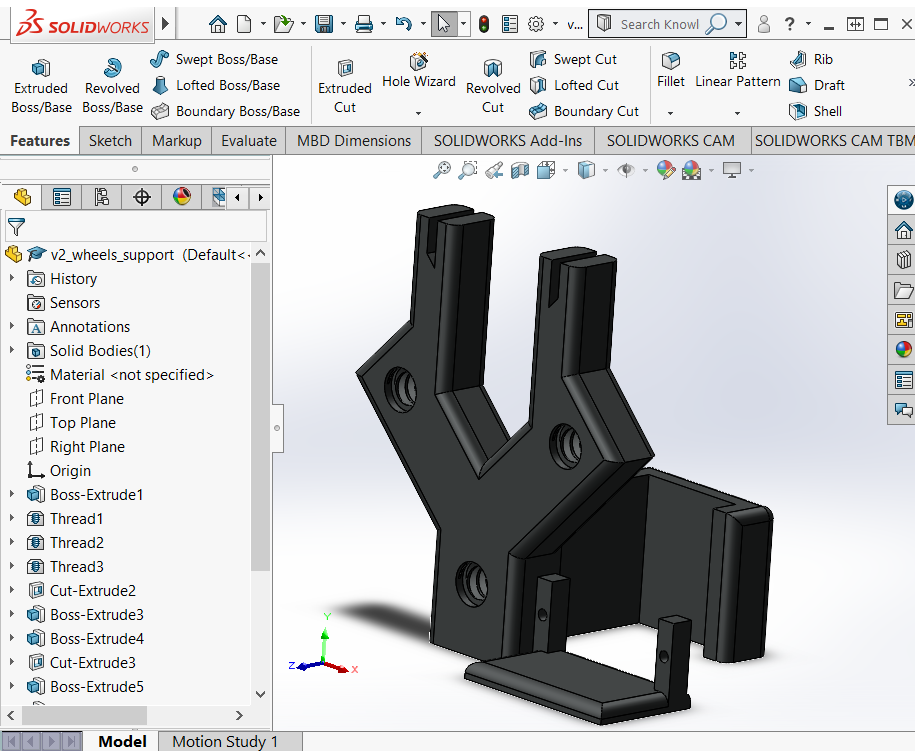Select the Boss-Extrude3 feature
Image resolution: width=915 pixels, height=751 pixels.
[95, 614]
